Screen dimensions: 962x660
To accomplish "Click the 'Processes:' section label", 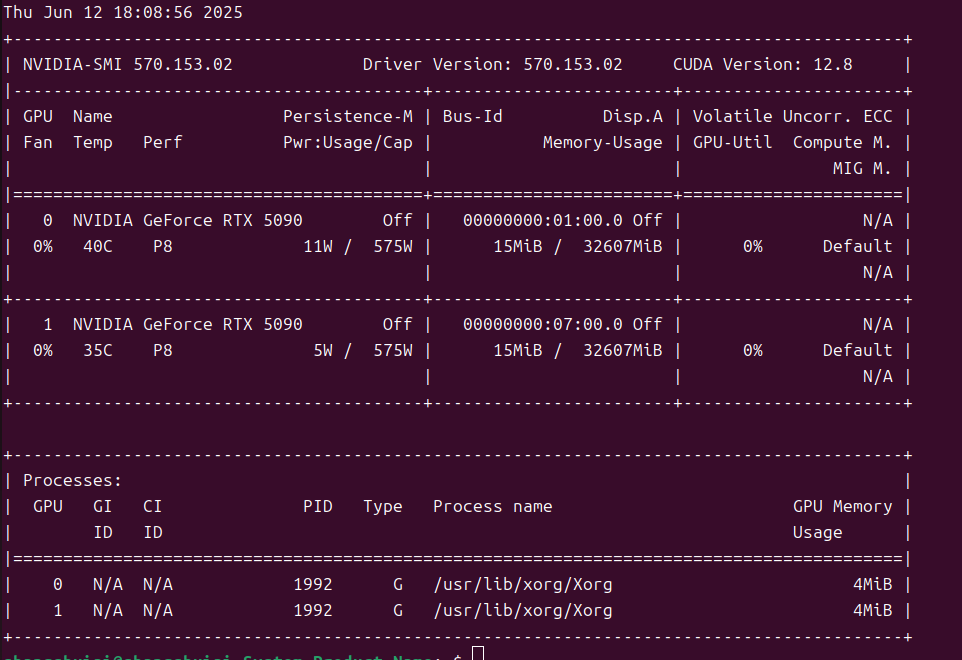I will [x=72, y=480].
